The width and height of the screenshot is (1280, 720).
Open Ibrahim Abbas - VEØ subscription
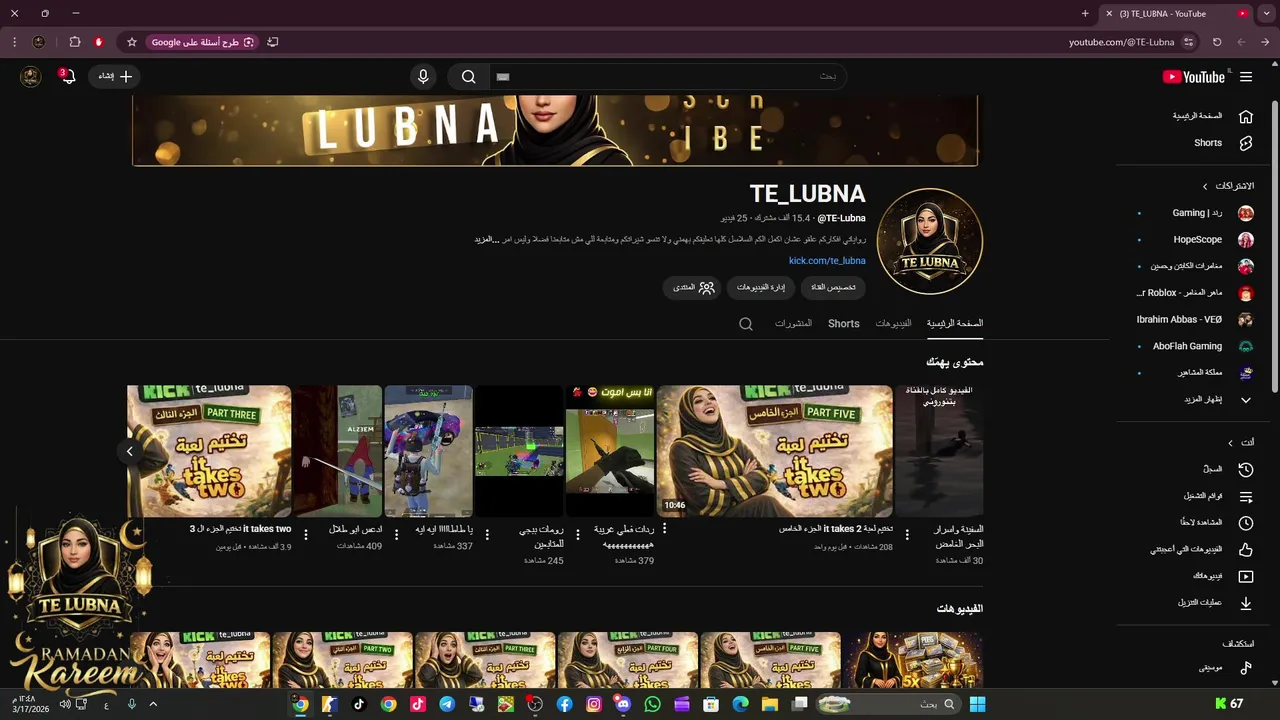1196,320
